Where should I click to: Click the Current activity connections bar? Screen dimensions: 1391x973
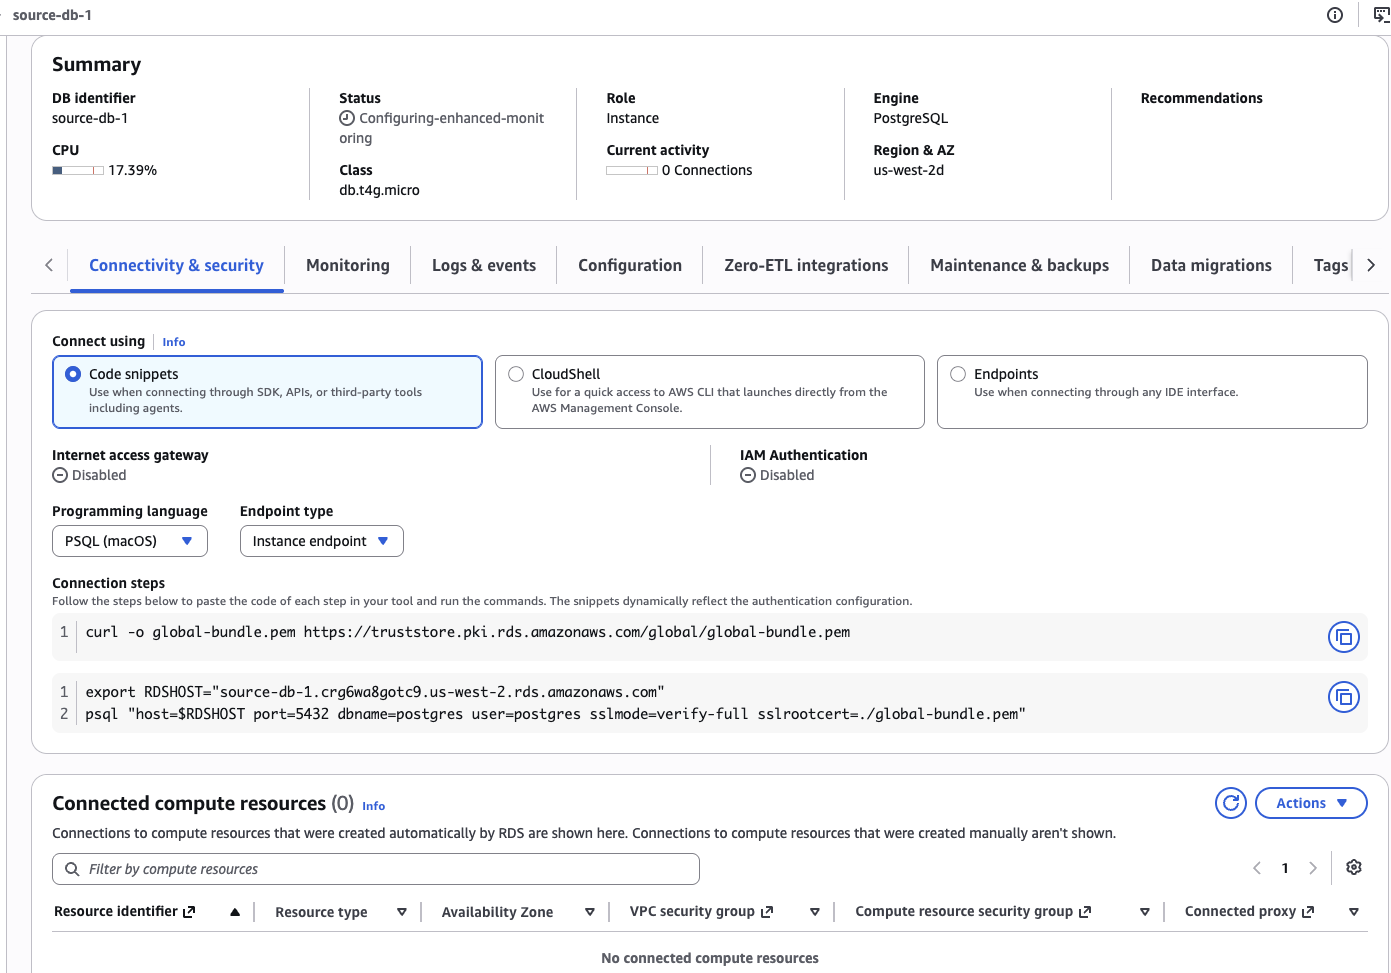click(x=632, y=170)
